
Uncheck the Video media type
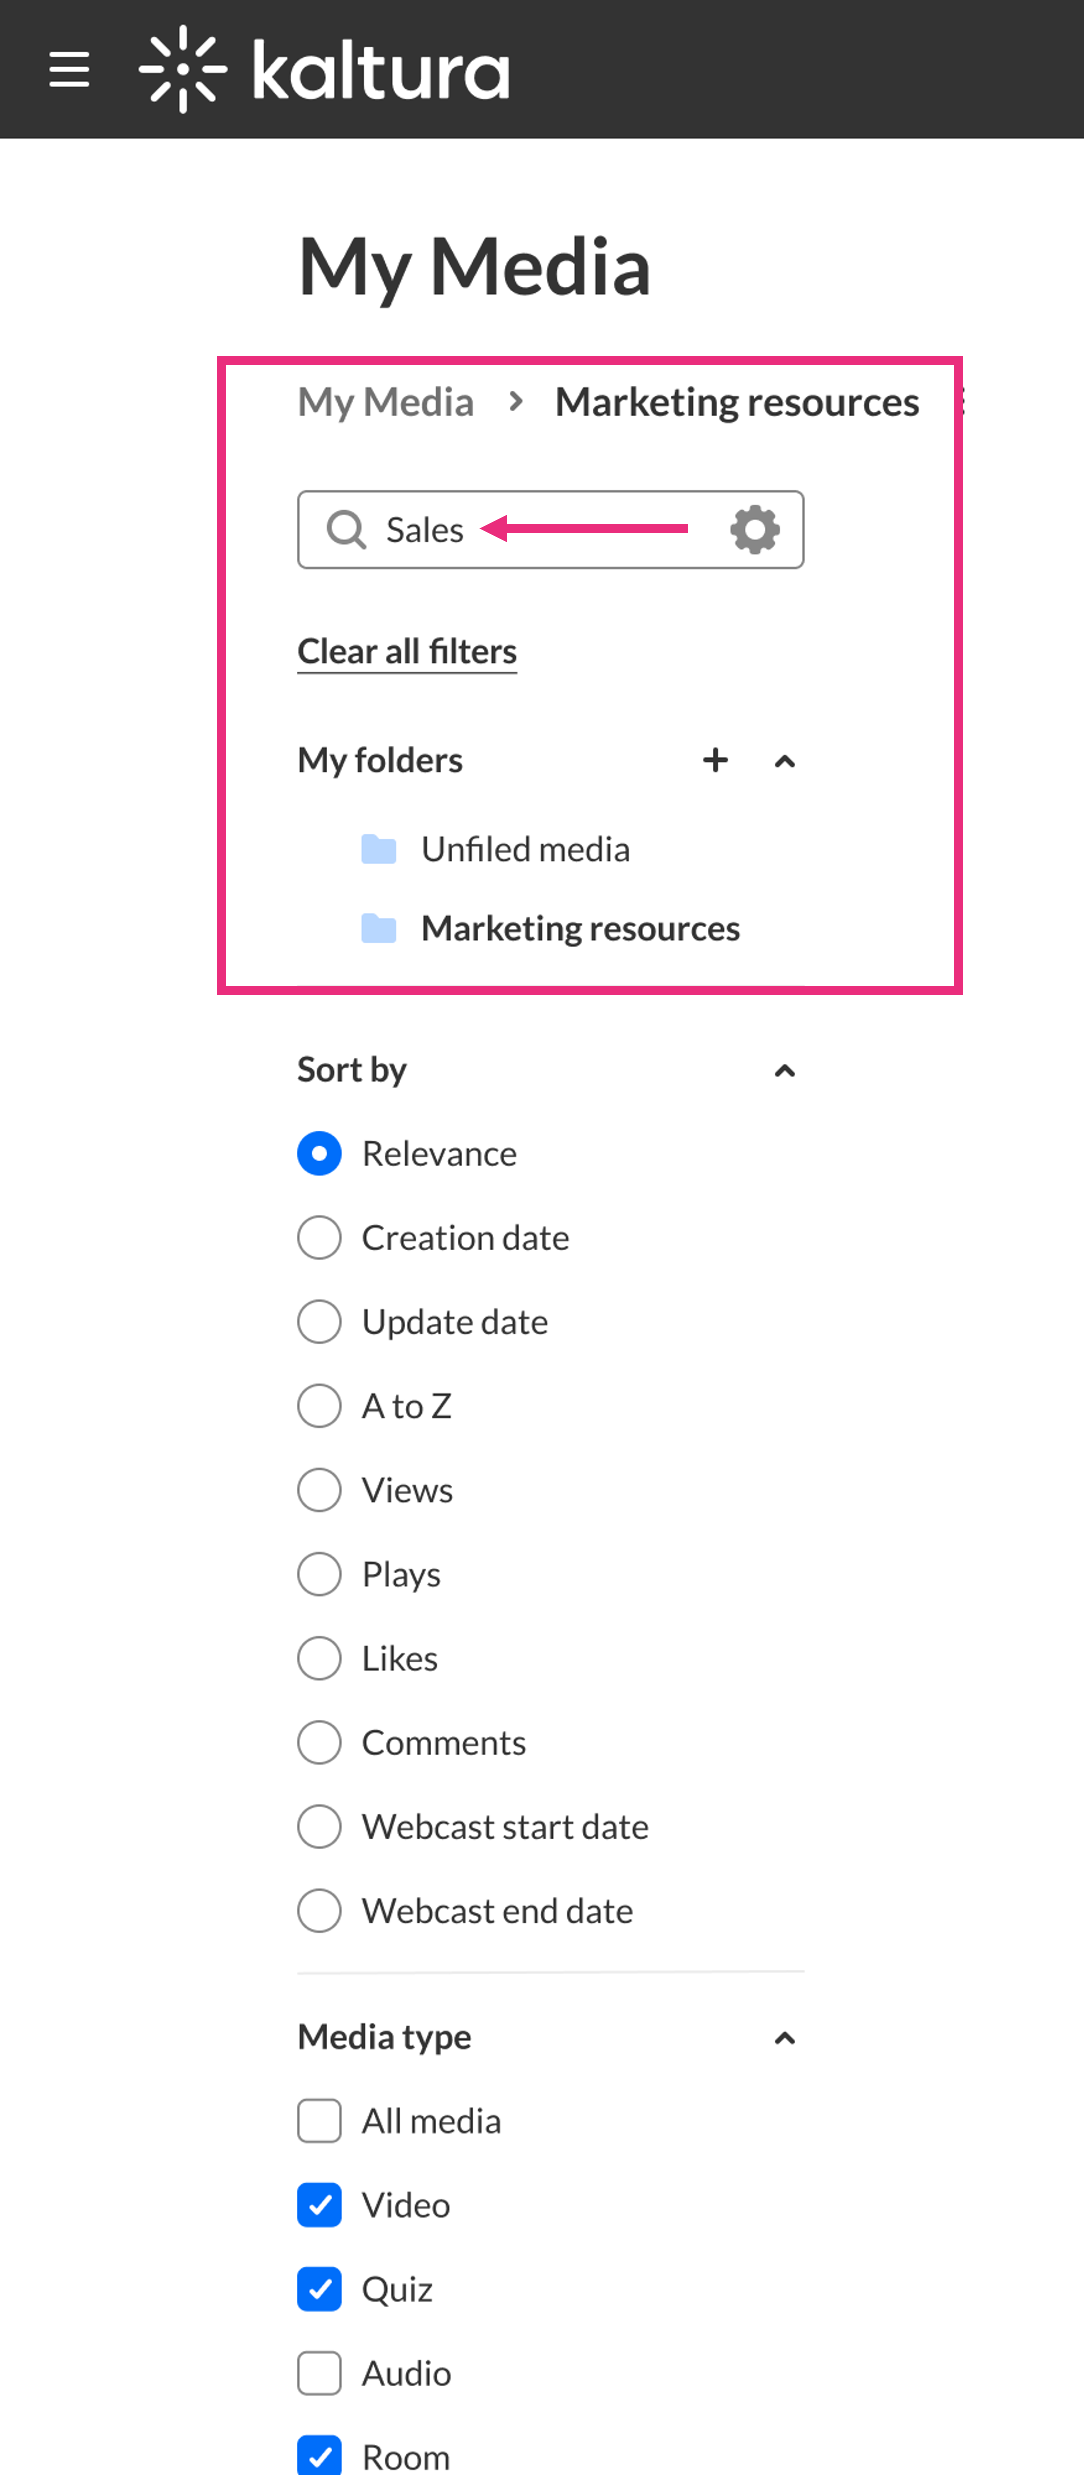tap(320, 2205)
